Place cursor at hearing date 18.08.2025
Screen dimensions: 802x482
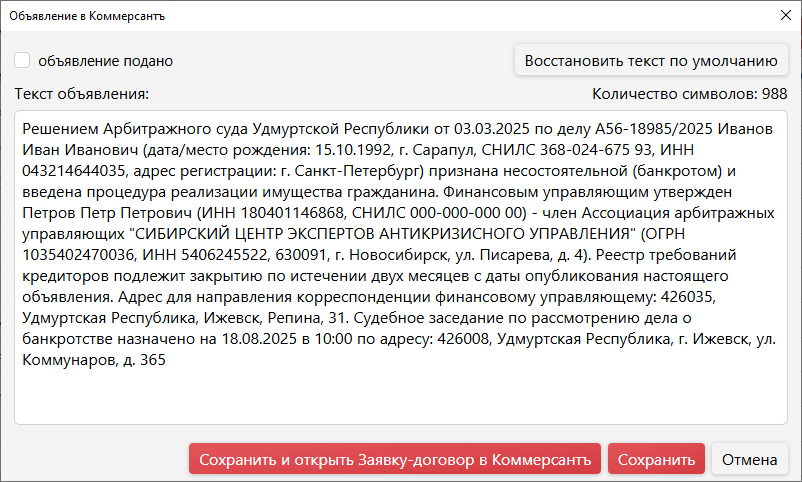pos(259,338)
